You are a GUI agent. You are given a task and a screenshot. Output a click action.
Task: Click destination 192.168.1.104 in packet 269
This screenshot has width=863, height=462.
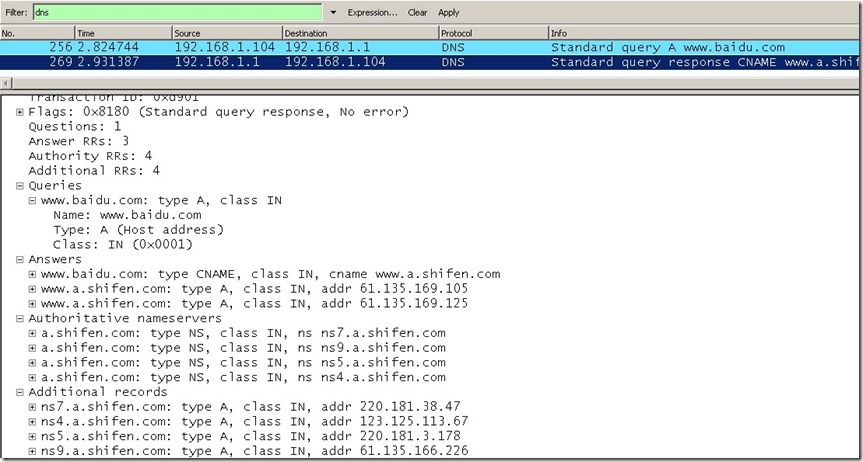(x=335, y=62)
